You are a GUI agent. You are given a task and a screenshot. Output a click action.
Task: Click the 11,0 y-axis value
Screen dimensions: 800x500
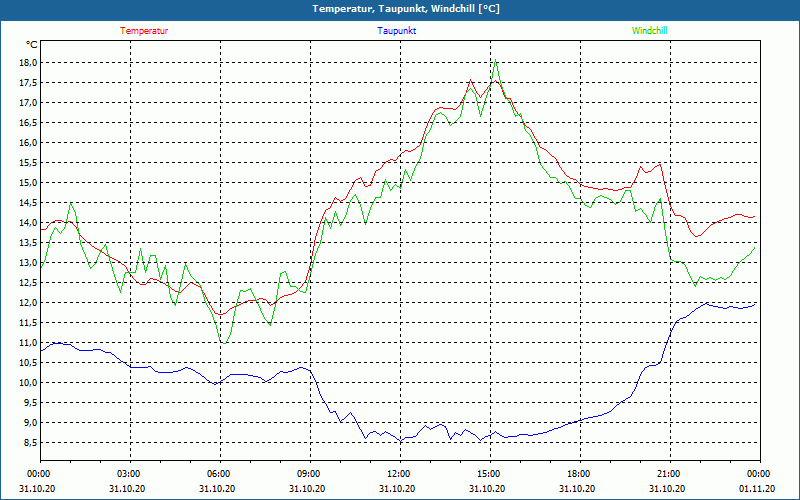click(x=29, y=342)
